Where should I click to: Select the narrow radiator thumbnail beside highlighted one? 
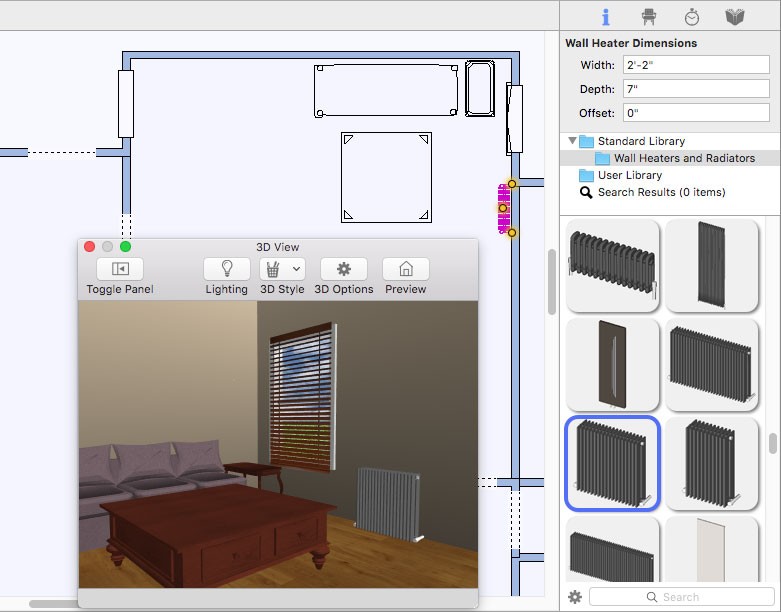tap(712, 464)
